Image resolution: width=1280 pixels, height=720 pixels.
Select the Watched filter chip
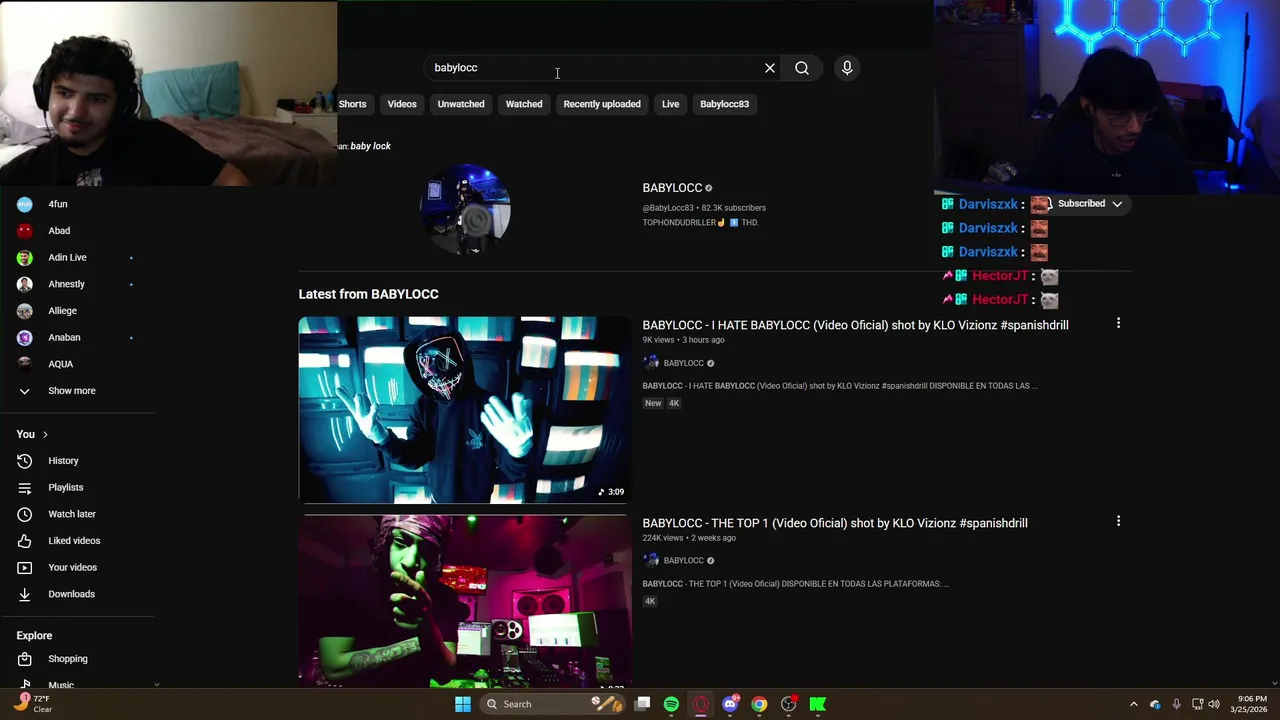pyautogui.click(x=524, y=104)
